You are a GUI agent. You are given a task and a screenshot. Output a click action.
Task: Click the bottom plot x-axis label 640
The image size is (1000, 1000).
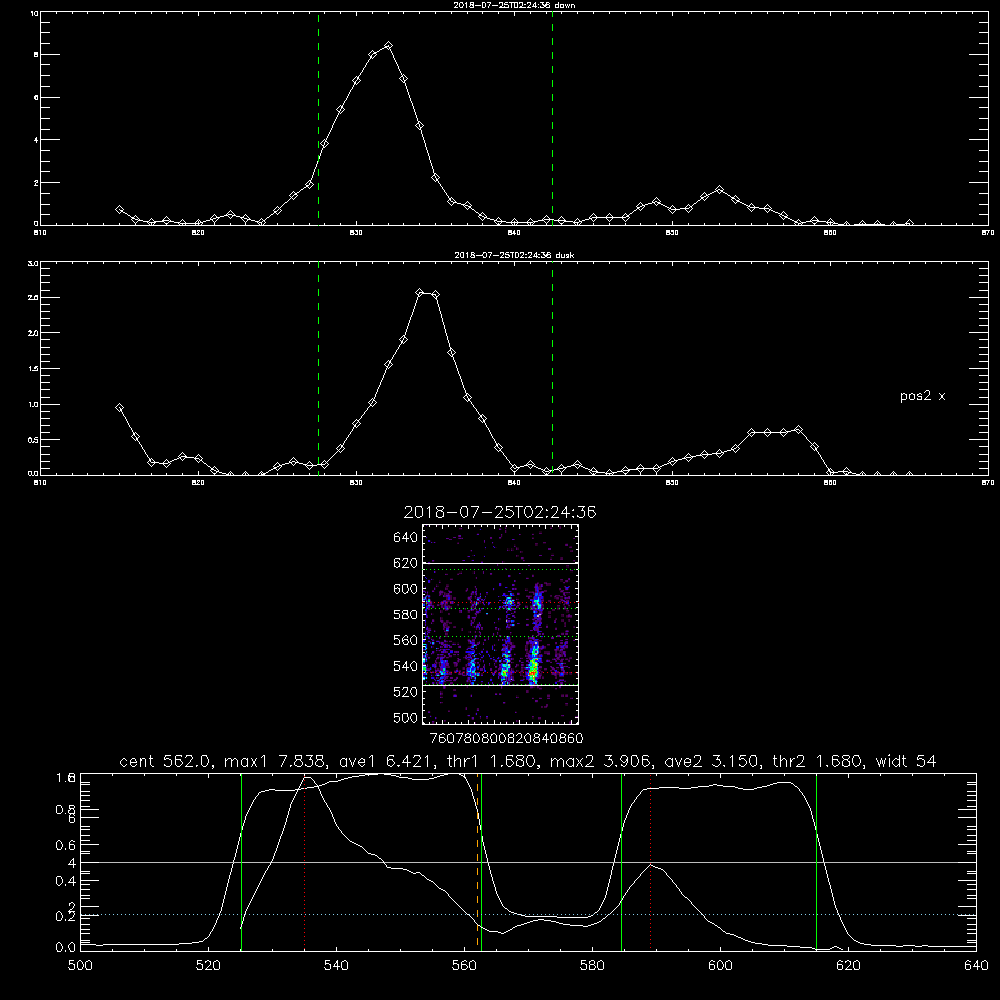pos(976,966)
